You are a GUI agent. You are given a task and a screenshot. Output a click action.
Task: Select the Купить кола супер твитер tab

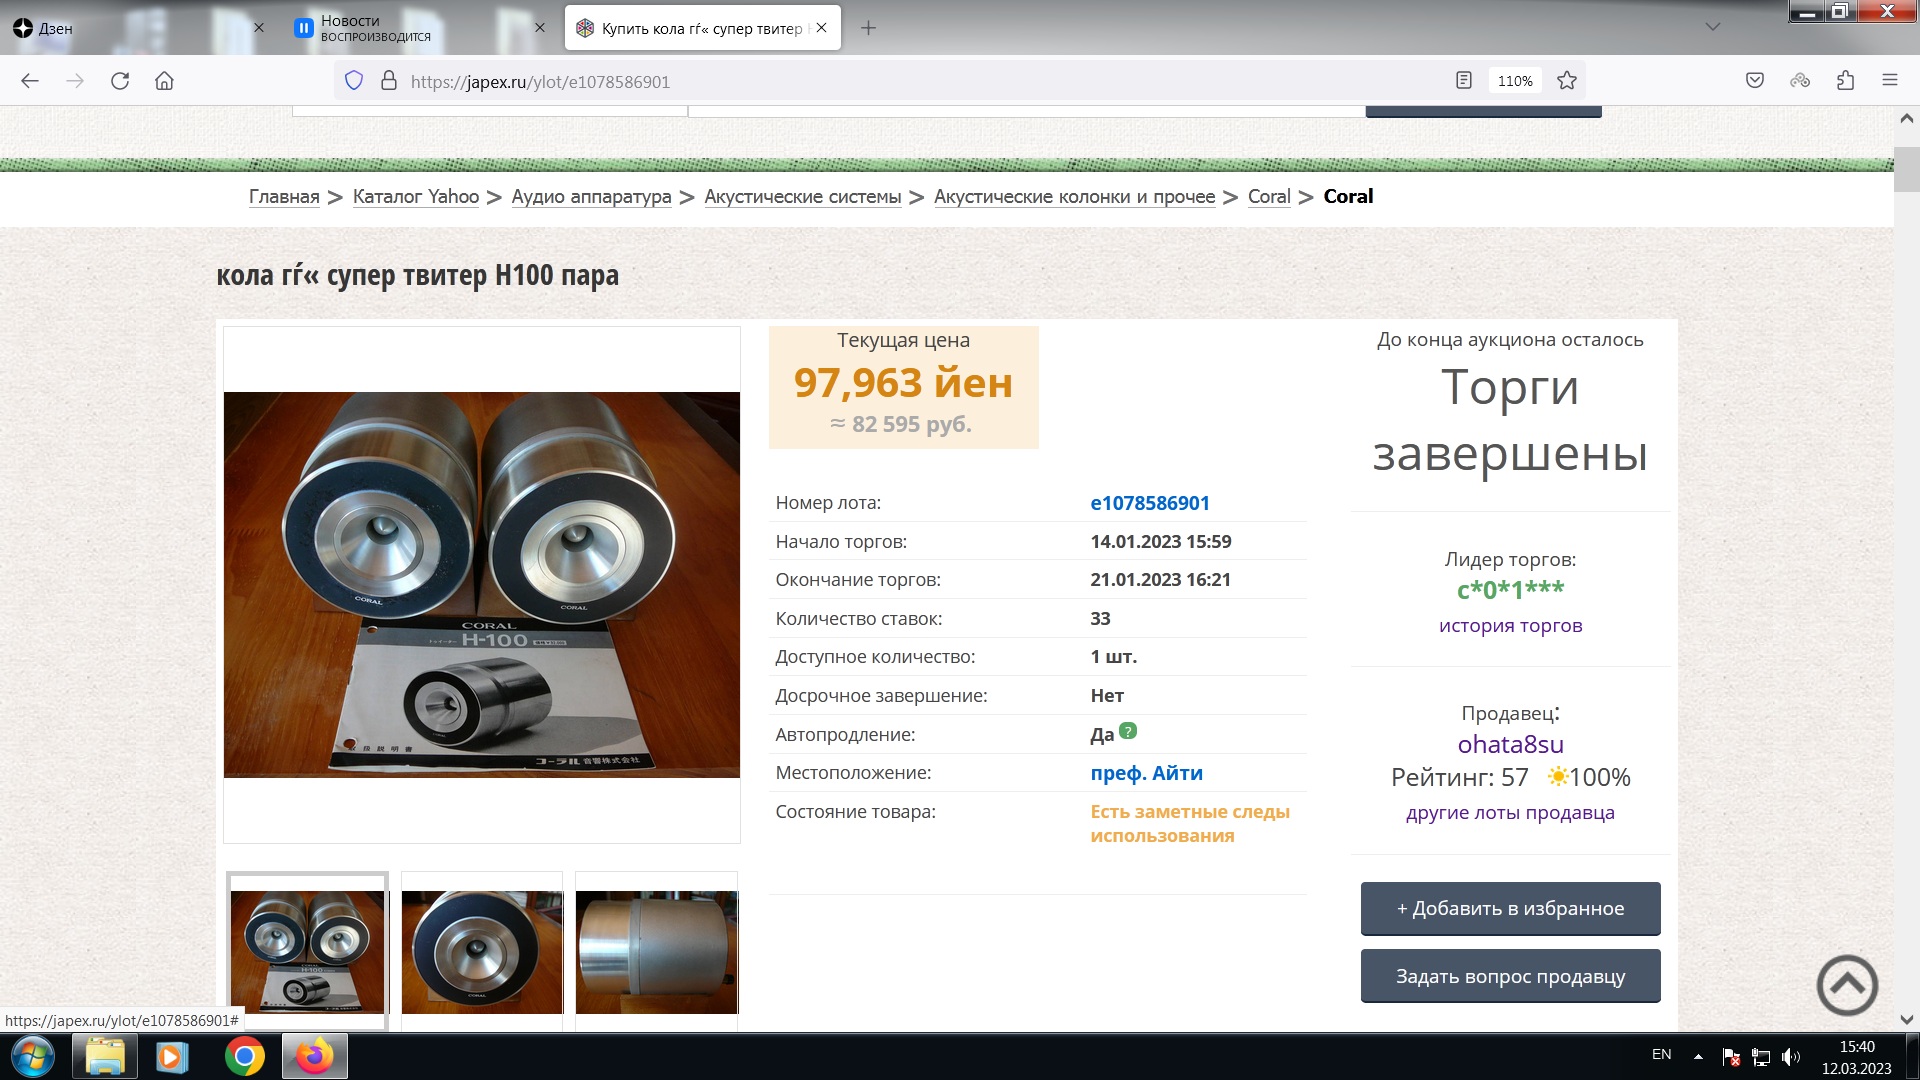(702, 28)
